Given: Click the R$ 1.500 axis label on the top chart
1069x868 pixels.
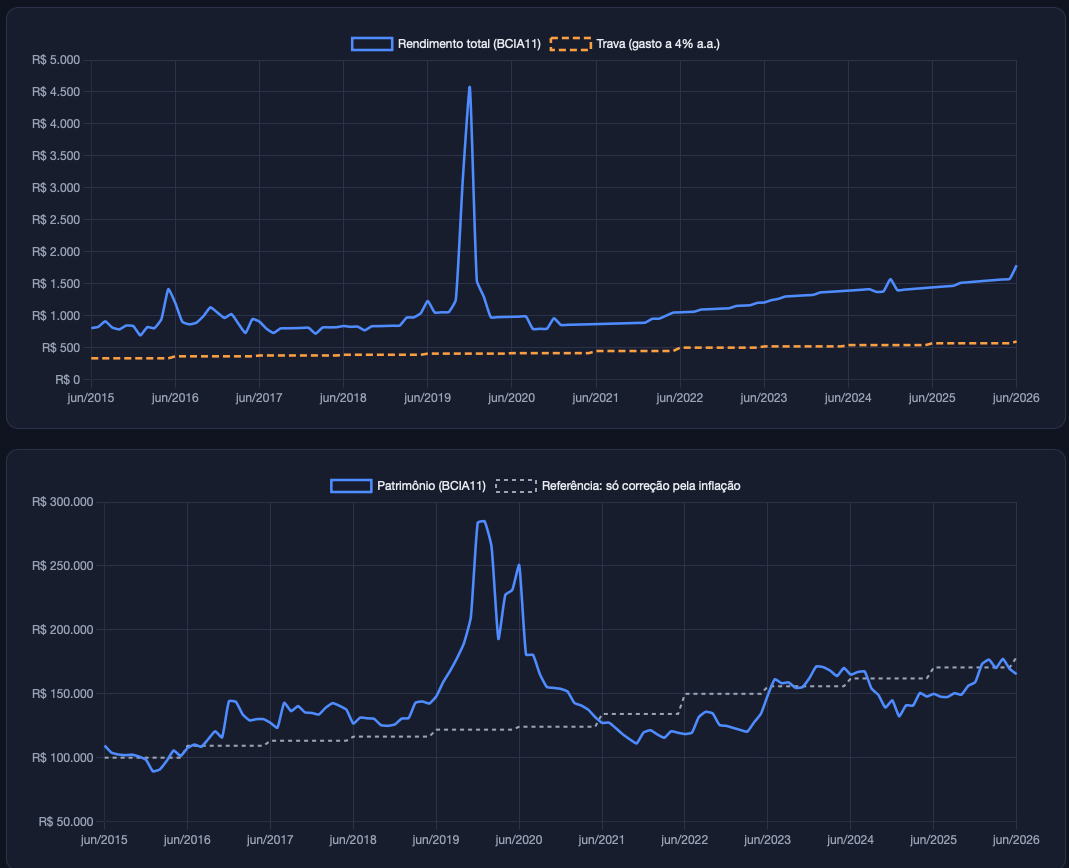Looking at the screenshot, I should click(x=56, y=284).
